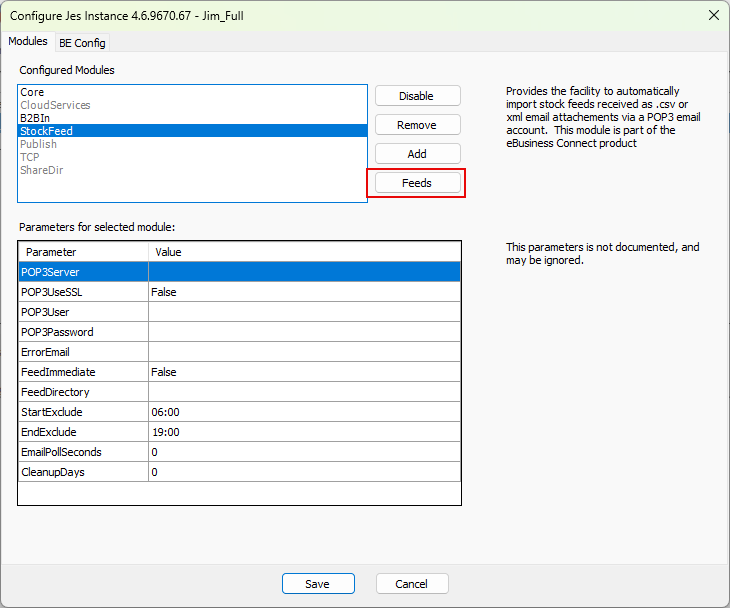The image size is (730, 608).
Task: Click the POP3UseSSL value cell
Action: 304,292
